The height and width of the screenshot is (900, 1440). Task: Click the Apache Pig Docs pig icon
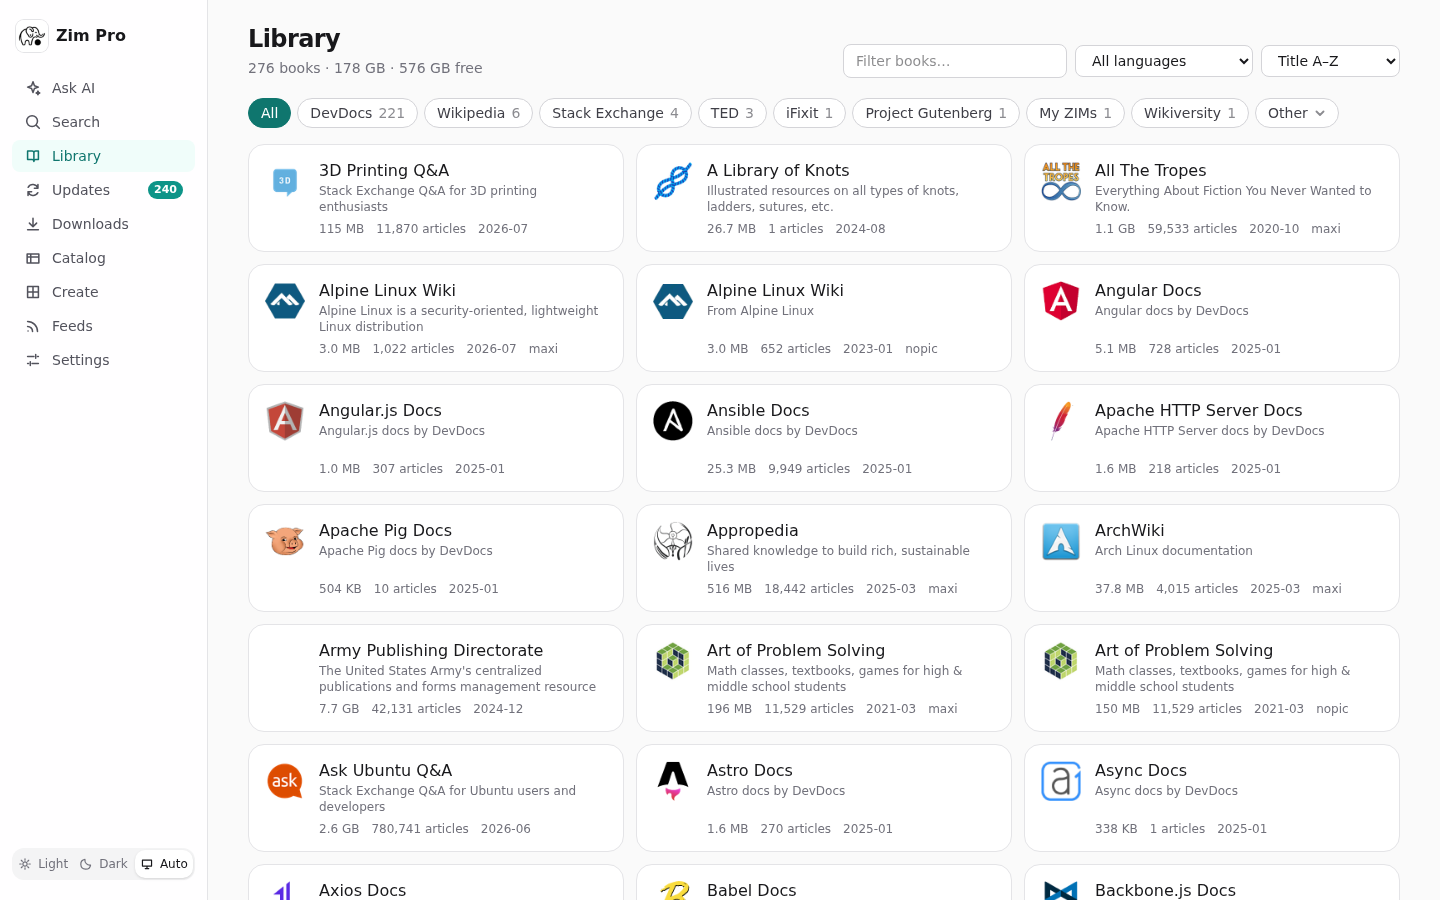point(285,541)
